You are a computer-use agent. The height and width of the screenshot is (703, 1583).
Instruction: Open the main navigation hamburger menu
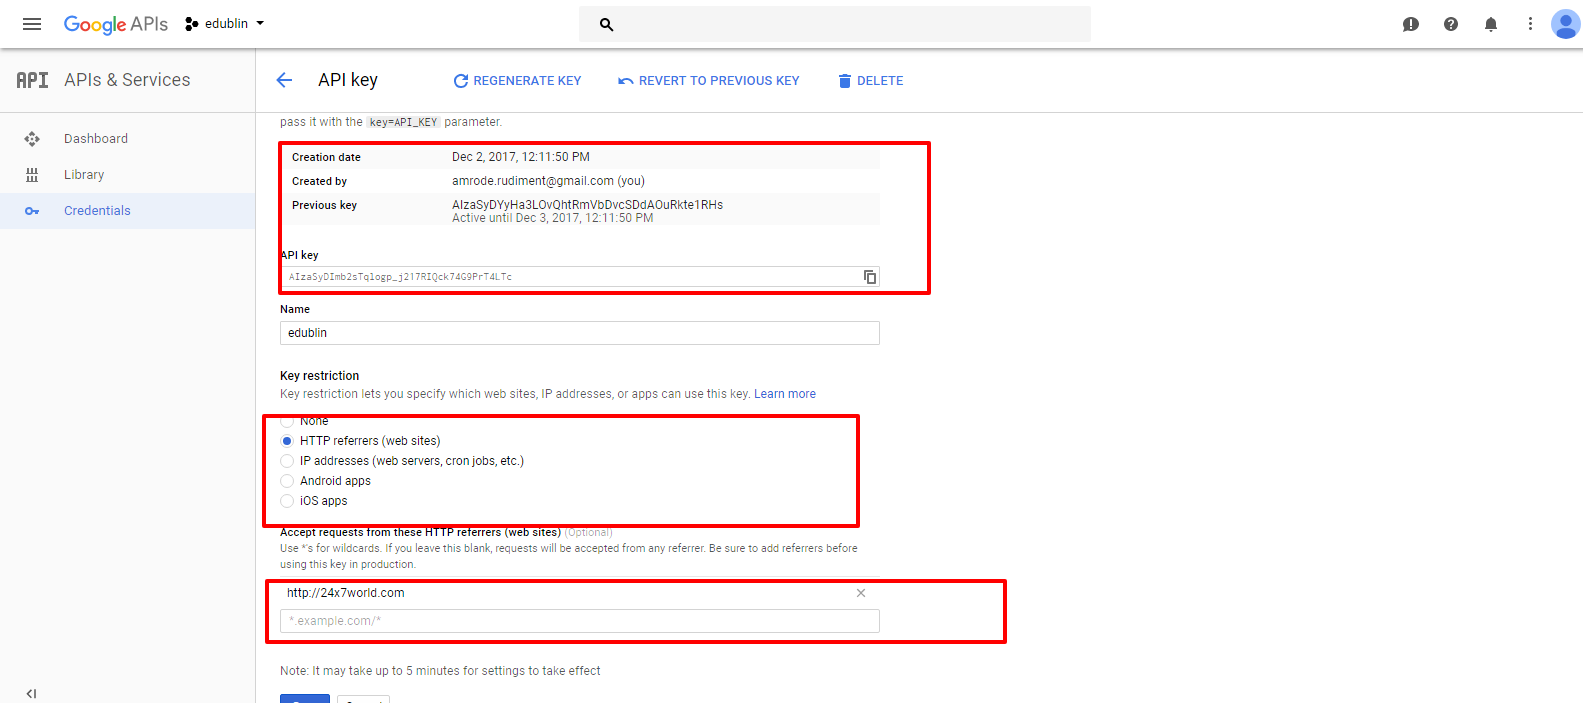(32, 24)
